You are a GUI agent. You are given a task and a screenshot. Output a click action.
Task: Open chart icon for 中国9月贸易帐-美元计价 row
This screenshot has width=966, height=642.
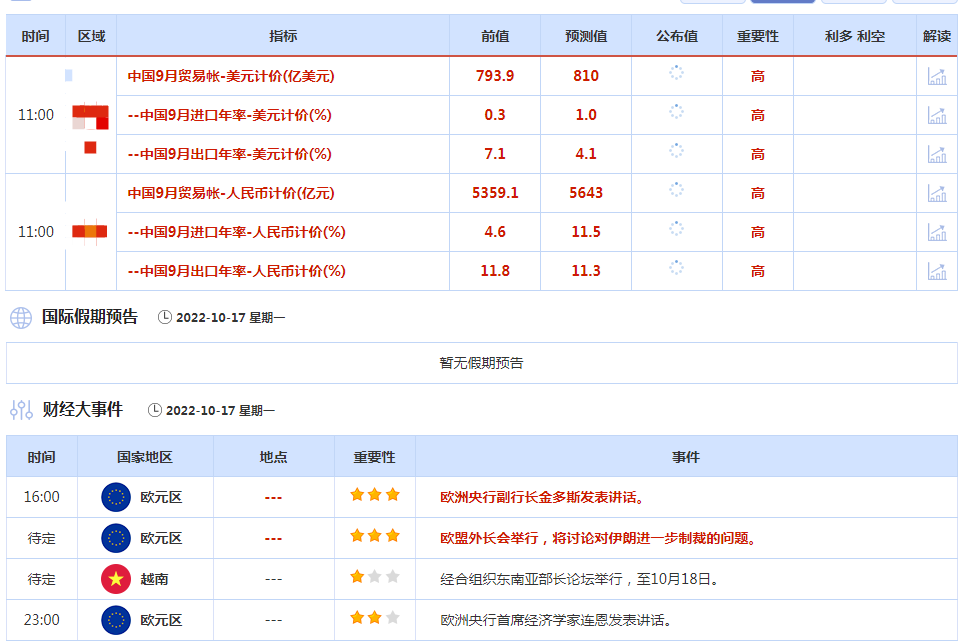(x=937, y=76)
